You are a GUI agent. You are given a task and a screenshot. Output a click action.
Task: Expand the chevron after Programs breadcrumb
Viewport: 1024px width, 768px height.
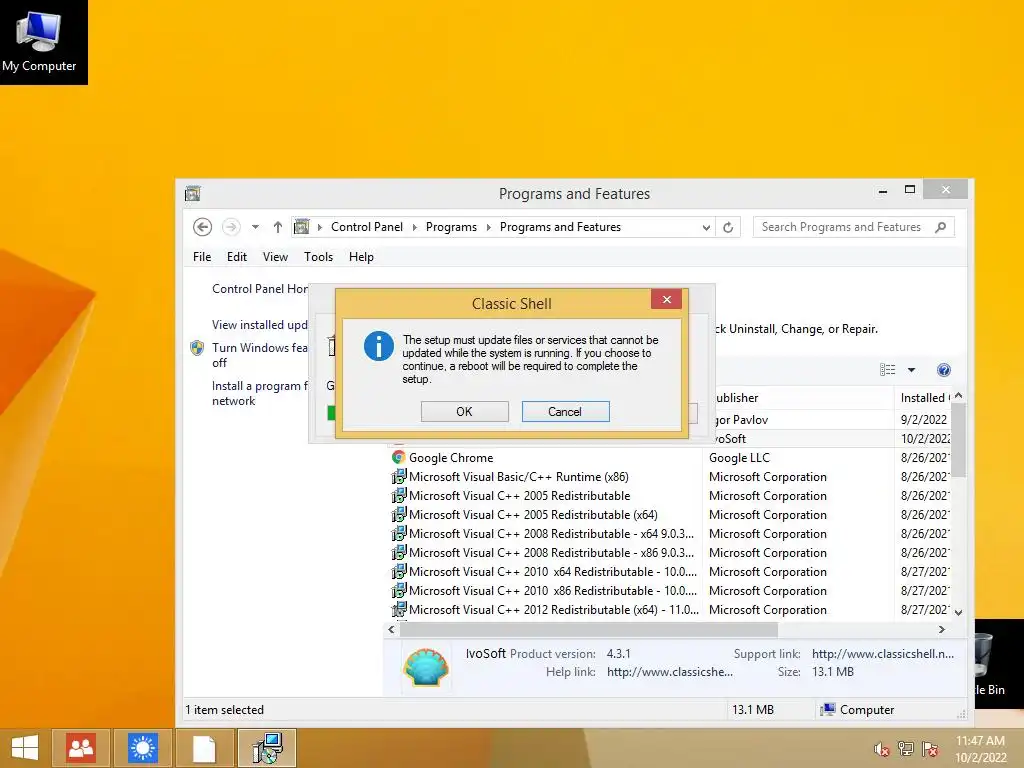(x=488, y=227)
